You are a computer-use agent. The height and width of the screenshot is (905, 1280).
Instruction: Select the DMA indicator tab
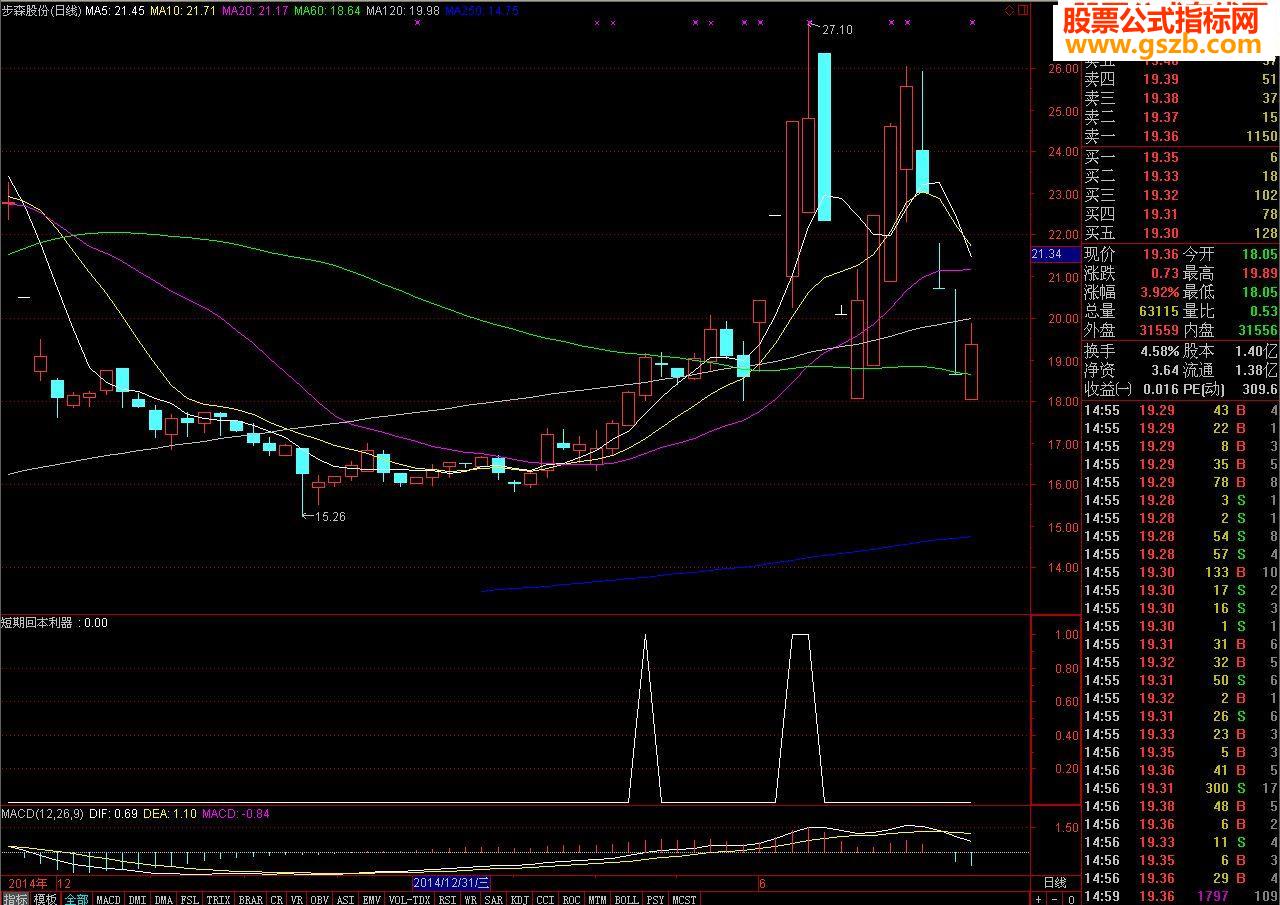point(164,899)
